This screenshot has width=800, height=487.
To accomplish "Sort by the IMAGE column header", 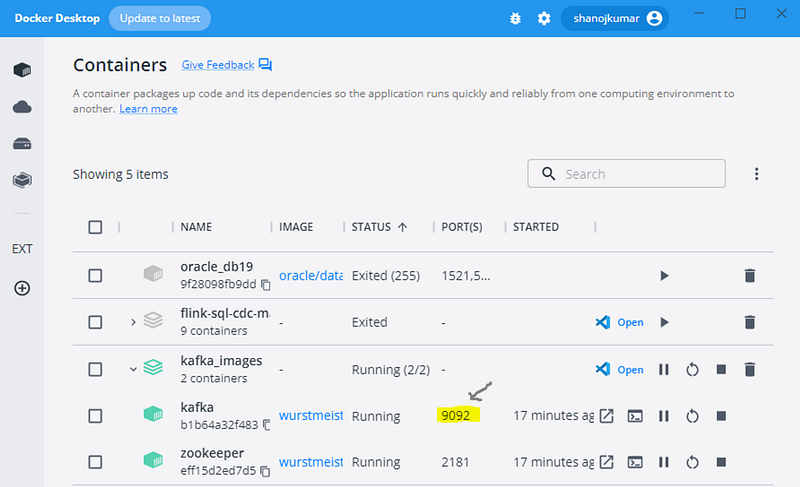I will click(x=296, y=227).
